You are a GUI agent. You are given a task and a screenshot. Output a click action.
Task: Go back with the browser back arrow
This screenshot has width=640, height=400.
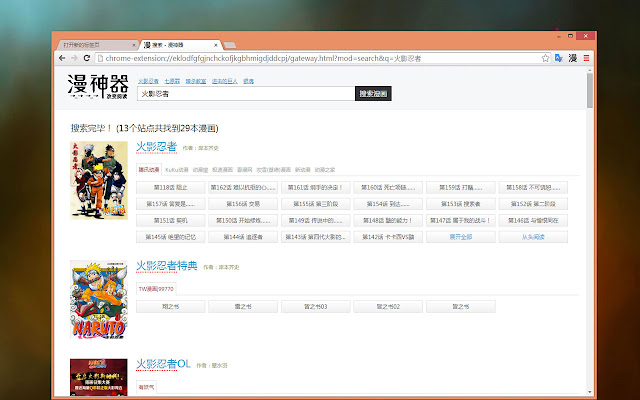[62, 58]
